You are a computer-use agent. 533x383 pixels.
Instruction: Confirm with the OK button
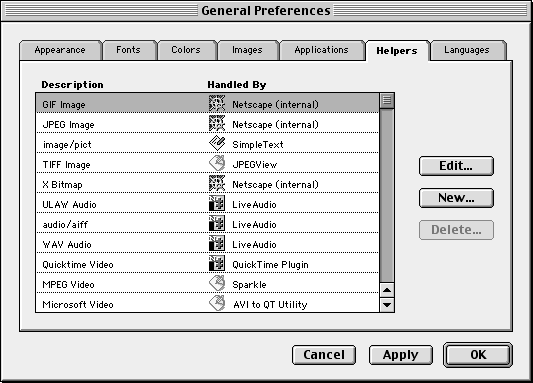pyautogui.click(x=478, y=355)
